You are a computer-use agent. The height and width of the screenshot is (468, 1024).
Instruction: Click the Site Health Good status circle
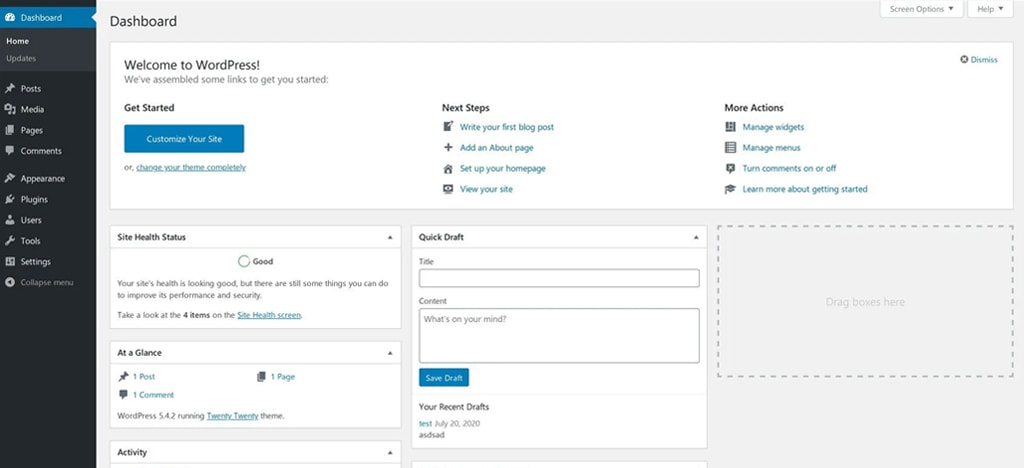pos(244,261)
